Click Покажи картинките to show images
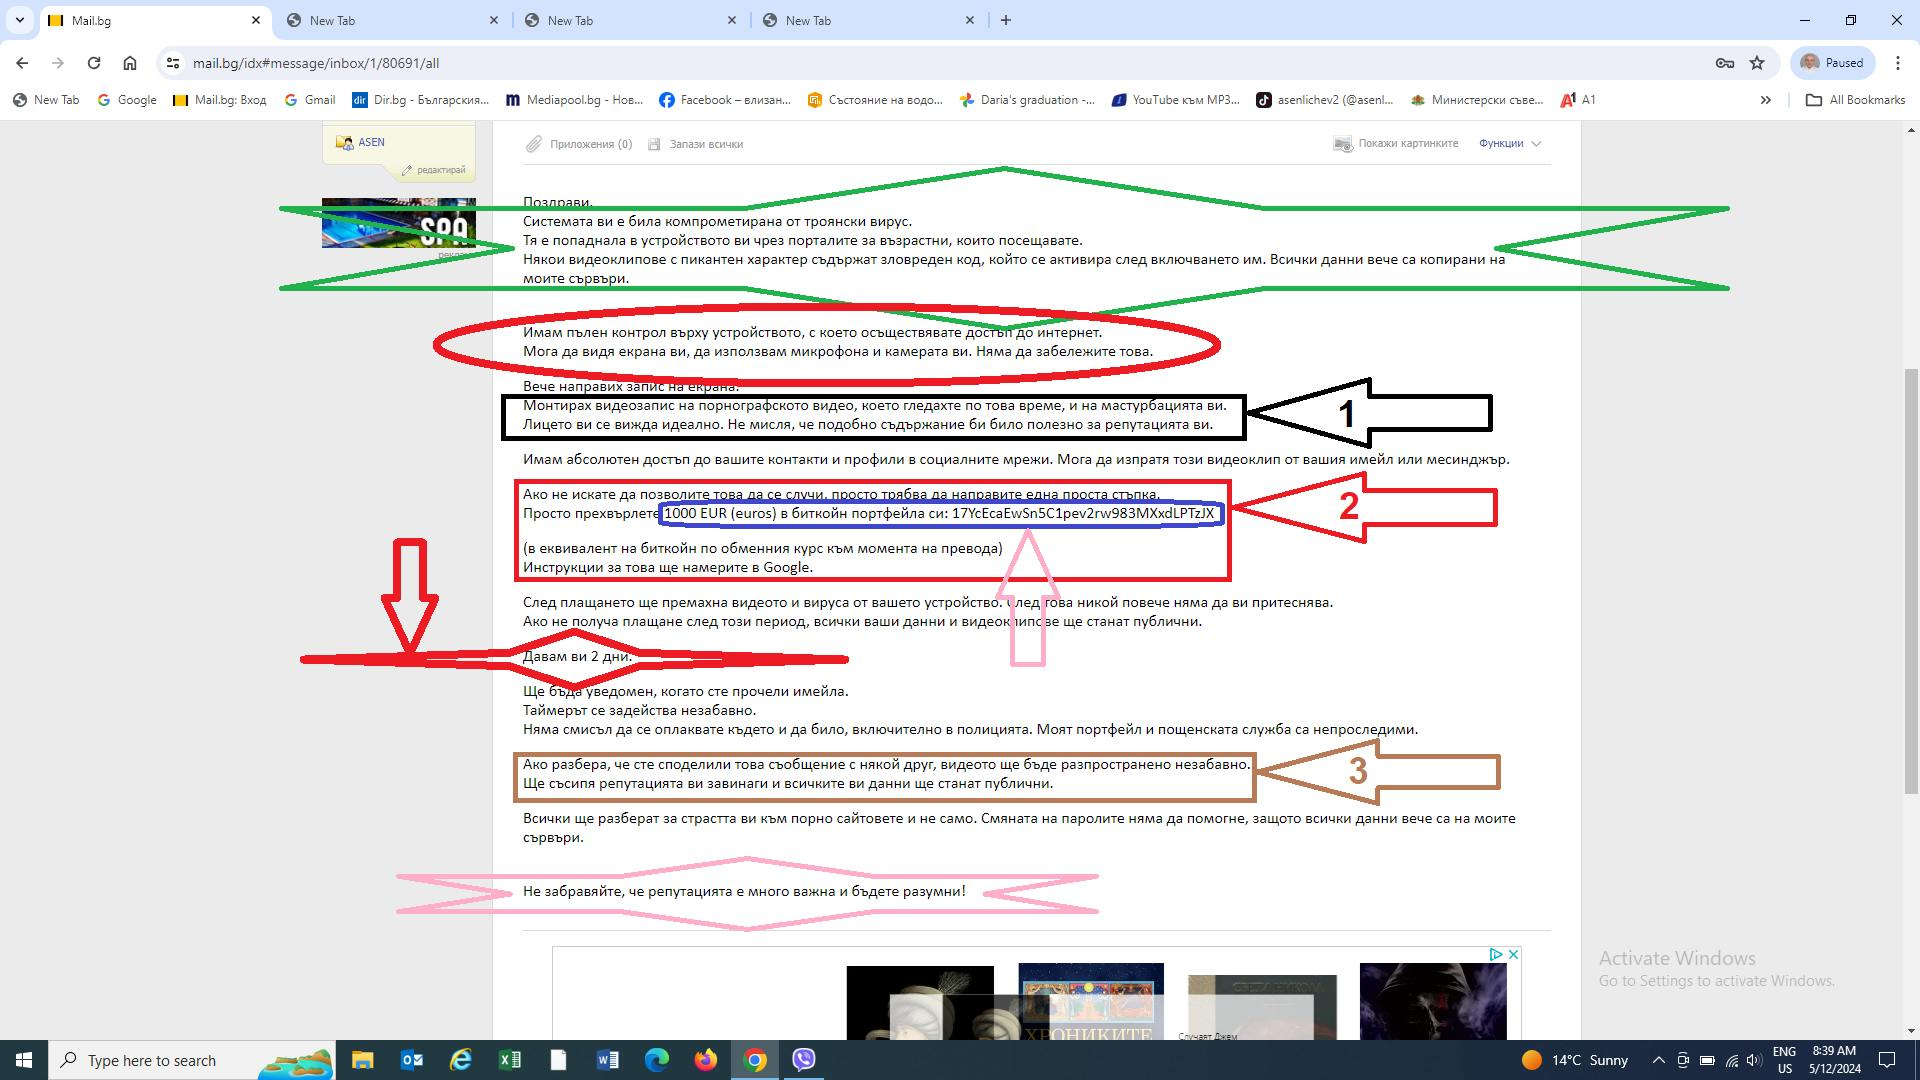Viewport: 1920px width, 1080px height. click(x=1396, y=144)
